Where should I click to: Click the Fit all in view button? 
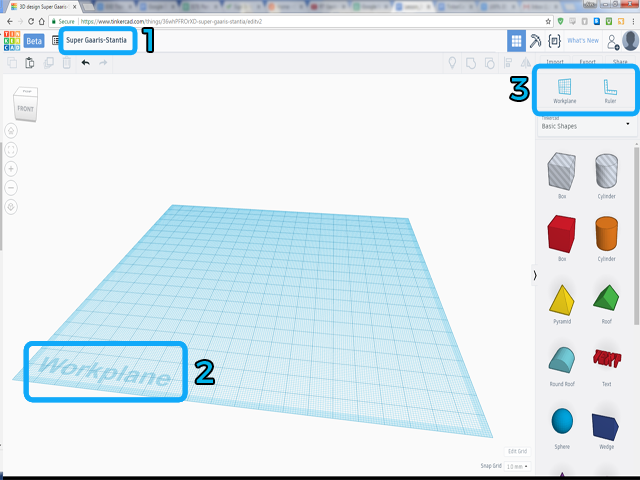(x=11, y=150)
